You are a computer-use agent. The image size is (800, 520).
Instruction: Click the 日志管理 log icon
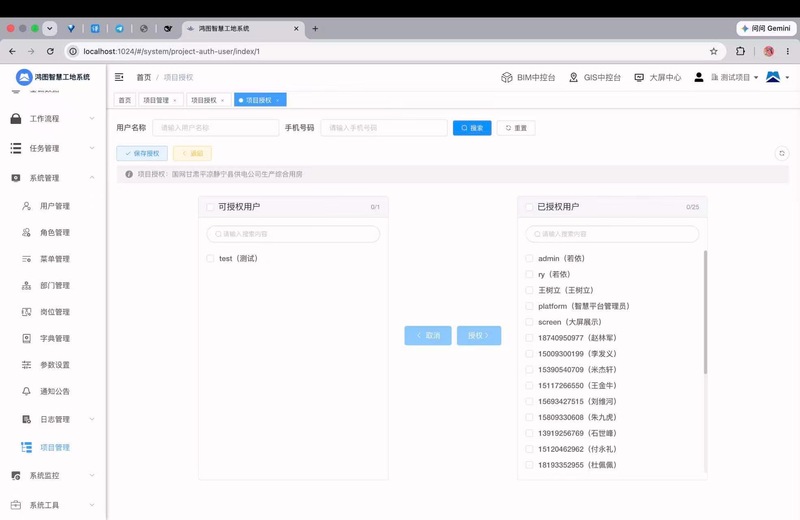[x=27, y=419]
